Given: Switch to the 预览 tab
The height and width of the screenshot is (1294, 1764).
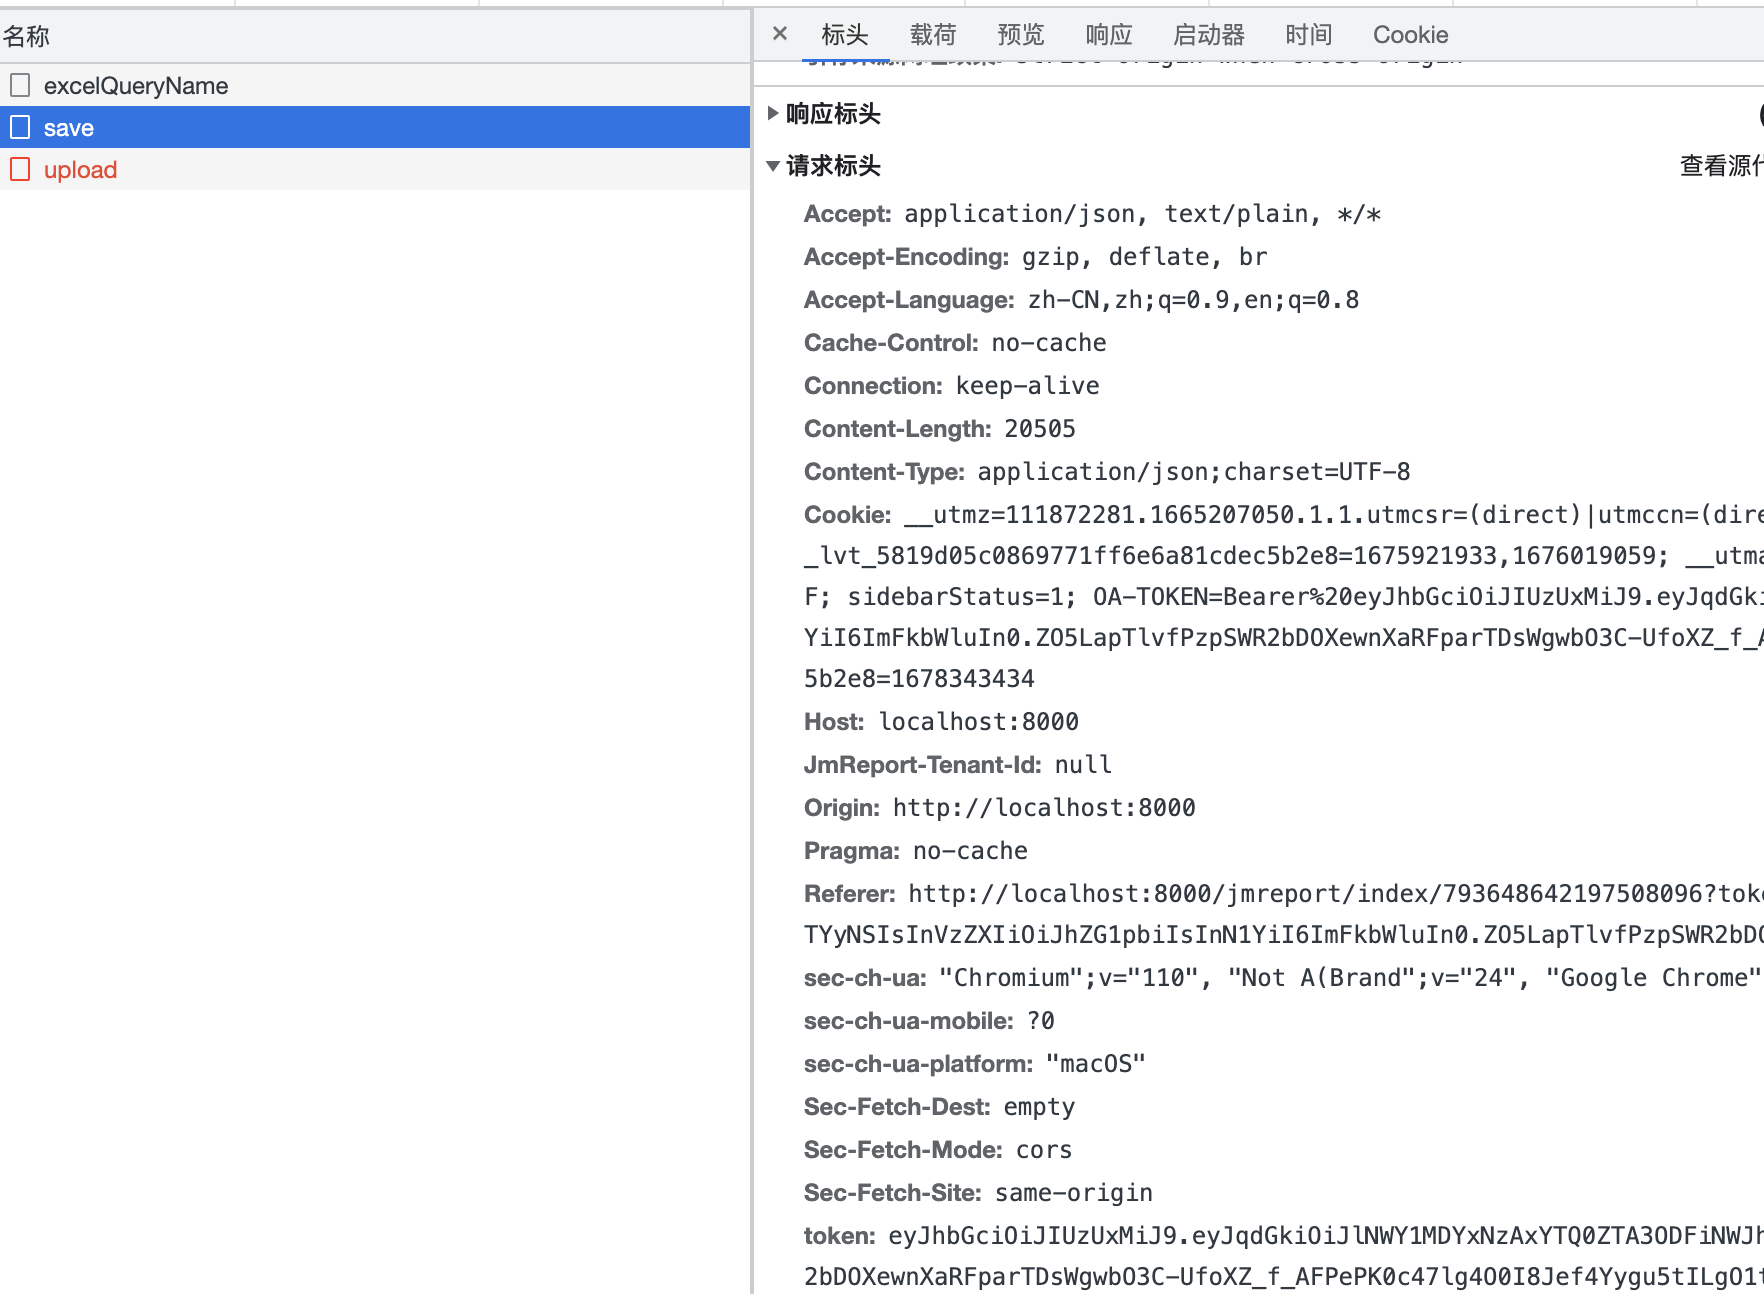Looking at the screenshot, I should click(1020, 34).
